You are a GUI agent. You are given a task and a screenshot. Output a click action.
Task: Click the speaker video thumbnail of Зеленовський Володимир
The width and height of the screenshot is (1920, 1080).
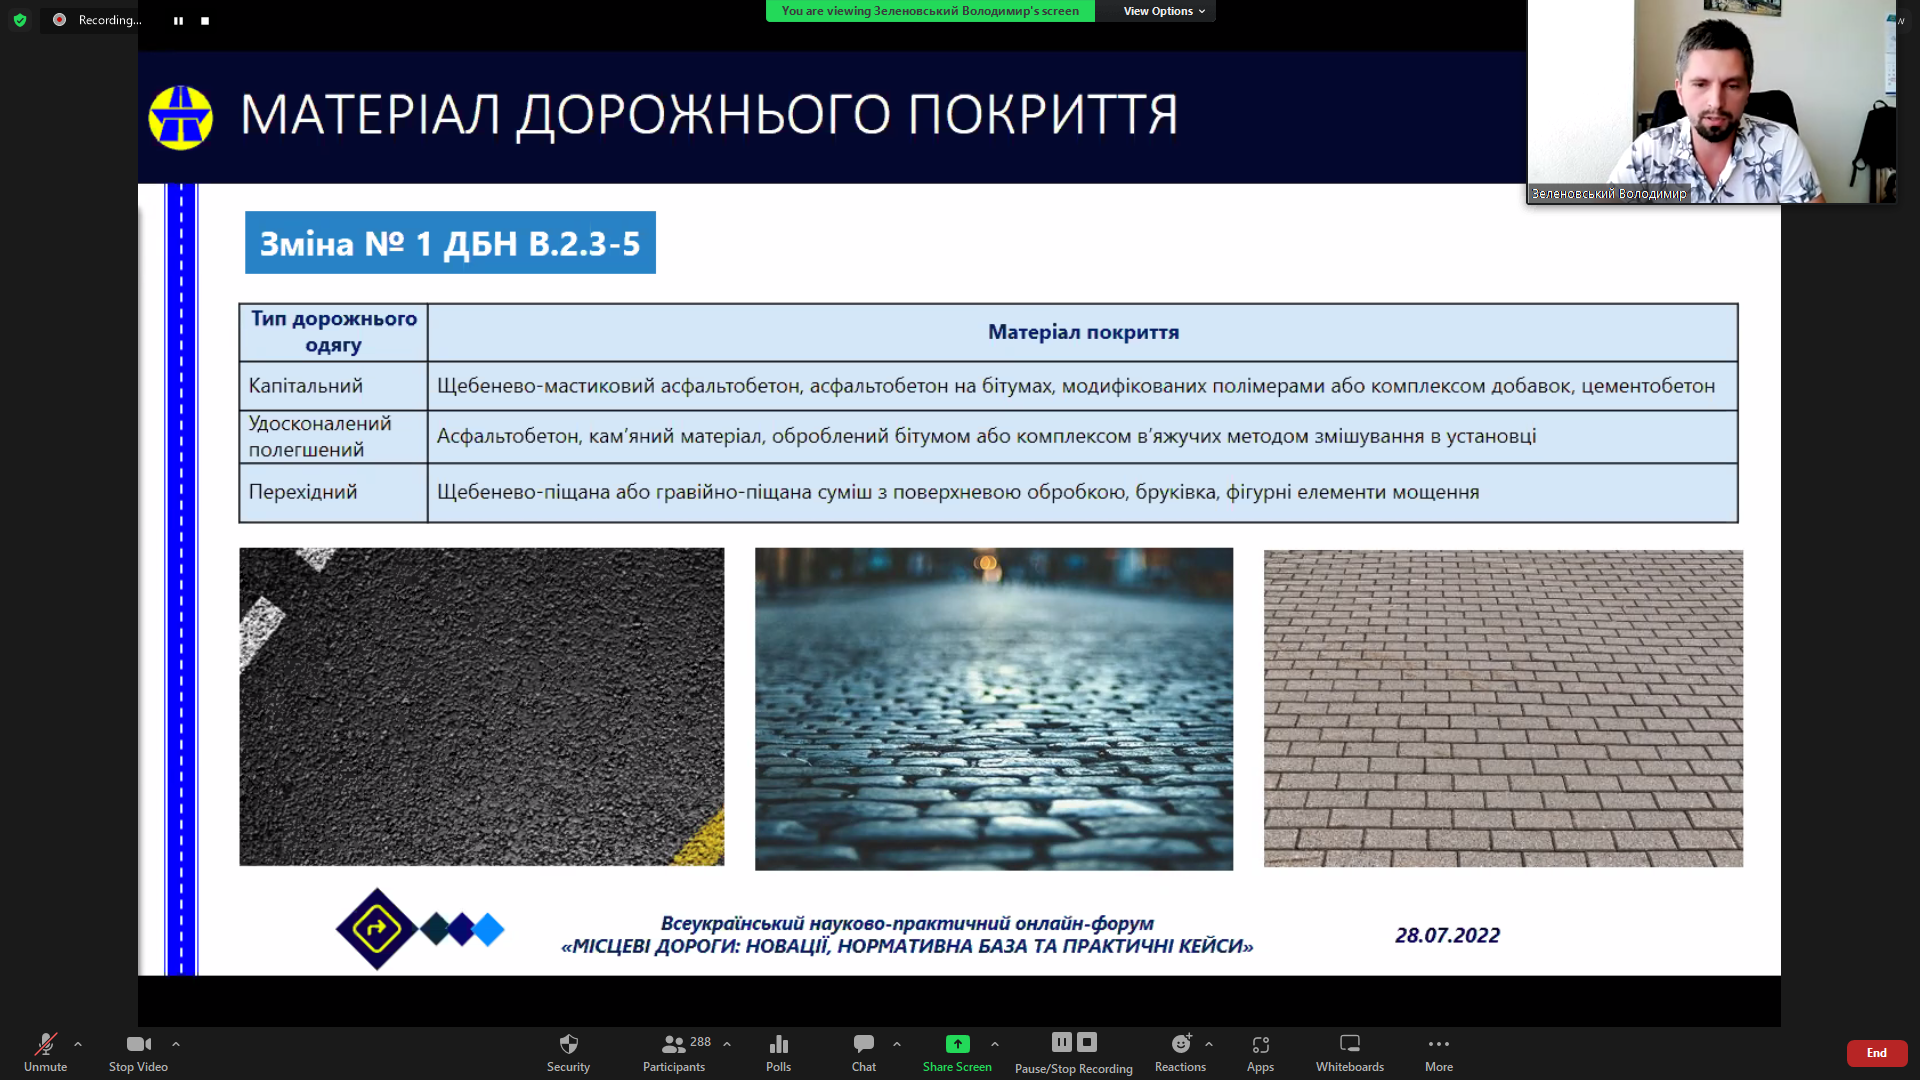pyautogui.click(x=1710, y=100)
